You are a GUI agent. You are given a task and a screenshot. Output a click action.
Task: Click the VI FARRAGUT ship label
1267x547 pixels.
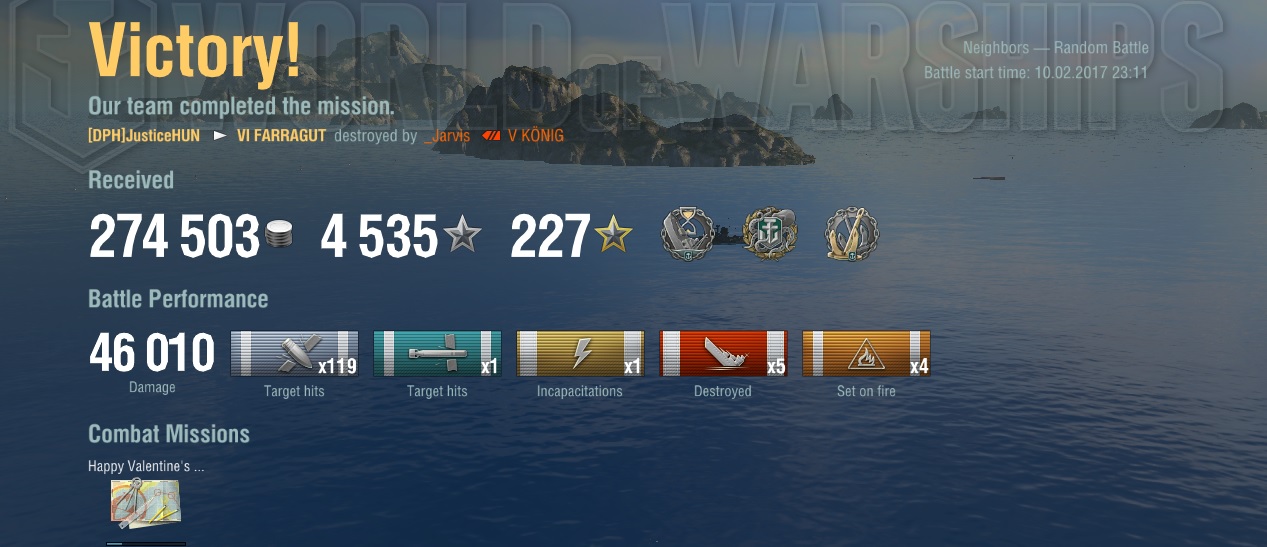281,136
